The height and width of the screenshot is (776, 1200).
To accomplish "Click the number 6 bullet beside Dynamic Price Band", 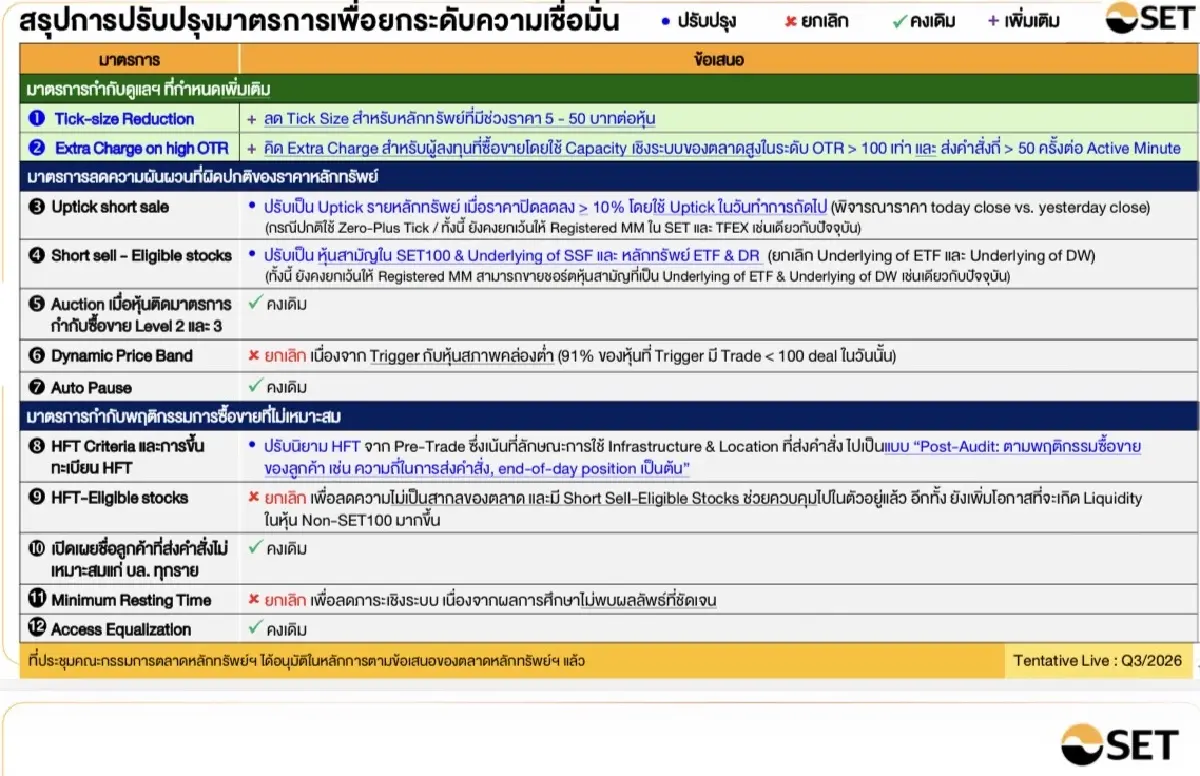I will [37, 356].
